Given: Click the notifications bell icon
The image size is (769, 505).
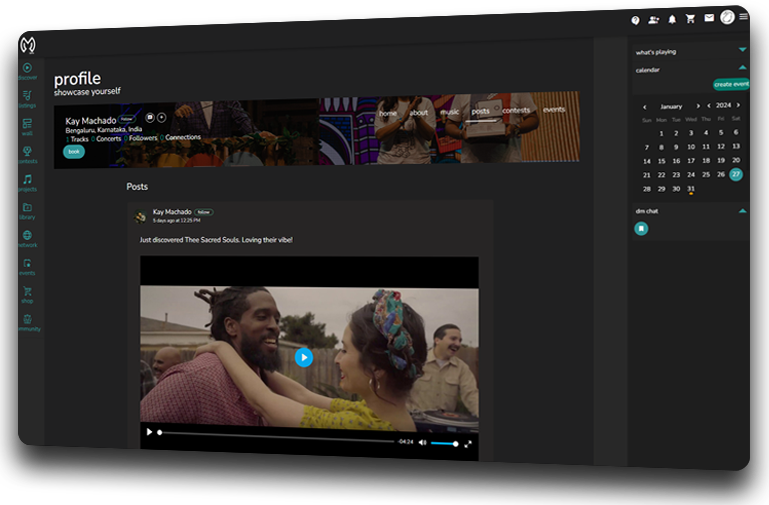Looking at the screenshot, I should click(672, 19).
